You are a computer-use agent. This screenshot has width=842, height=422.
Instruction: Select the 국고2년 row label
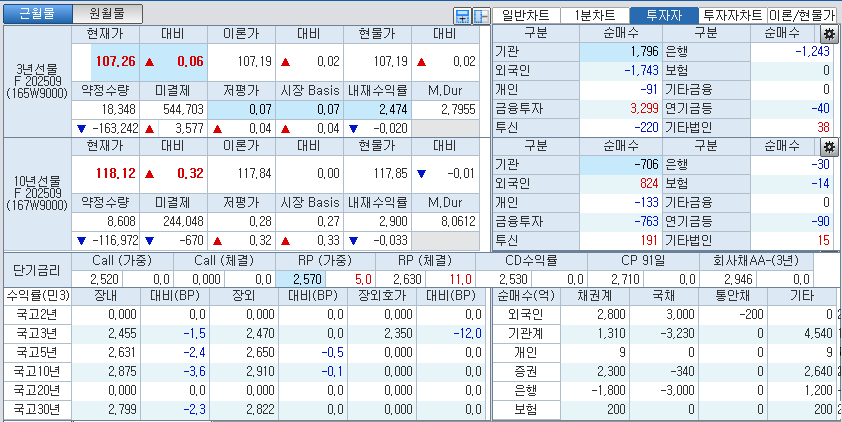(x=37, y=314)
